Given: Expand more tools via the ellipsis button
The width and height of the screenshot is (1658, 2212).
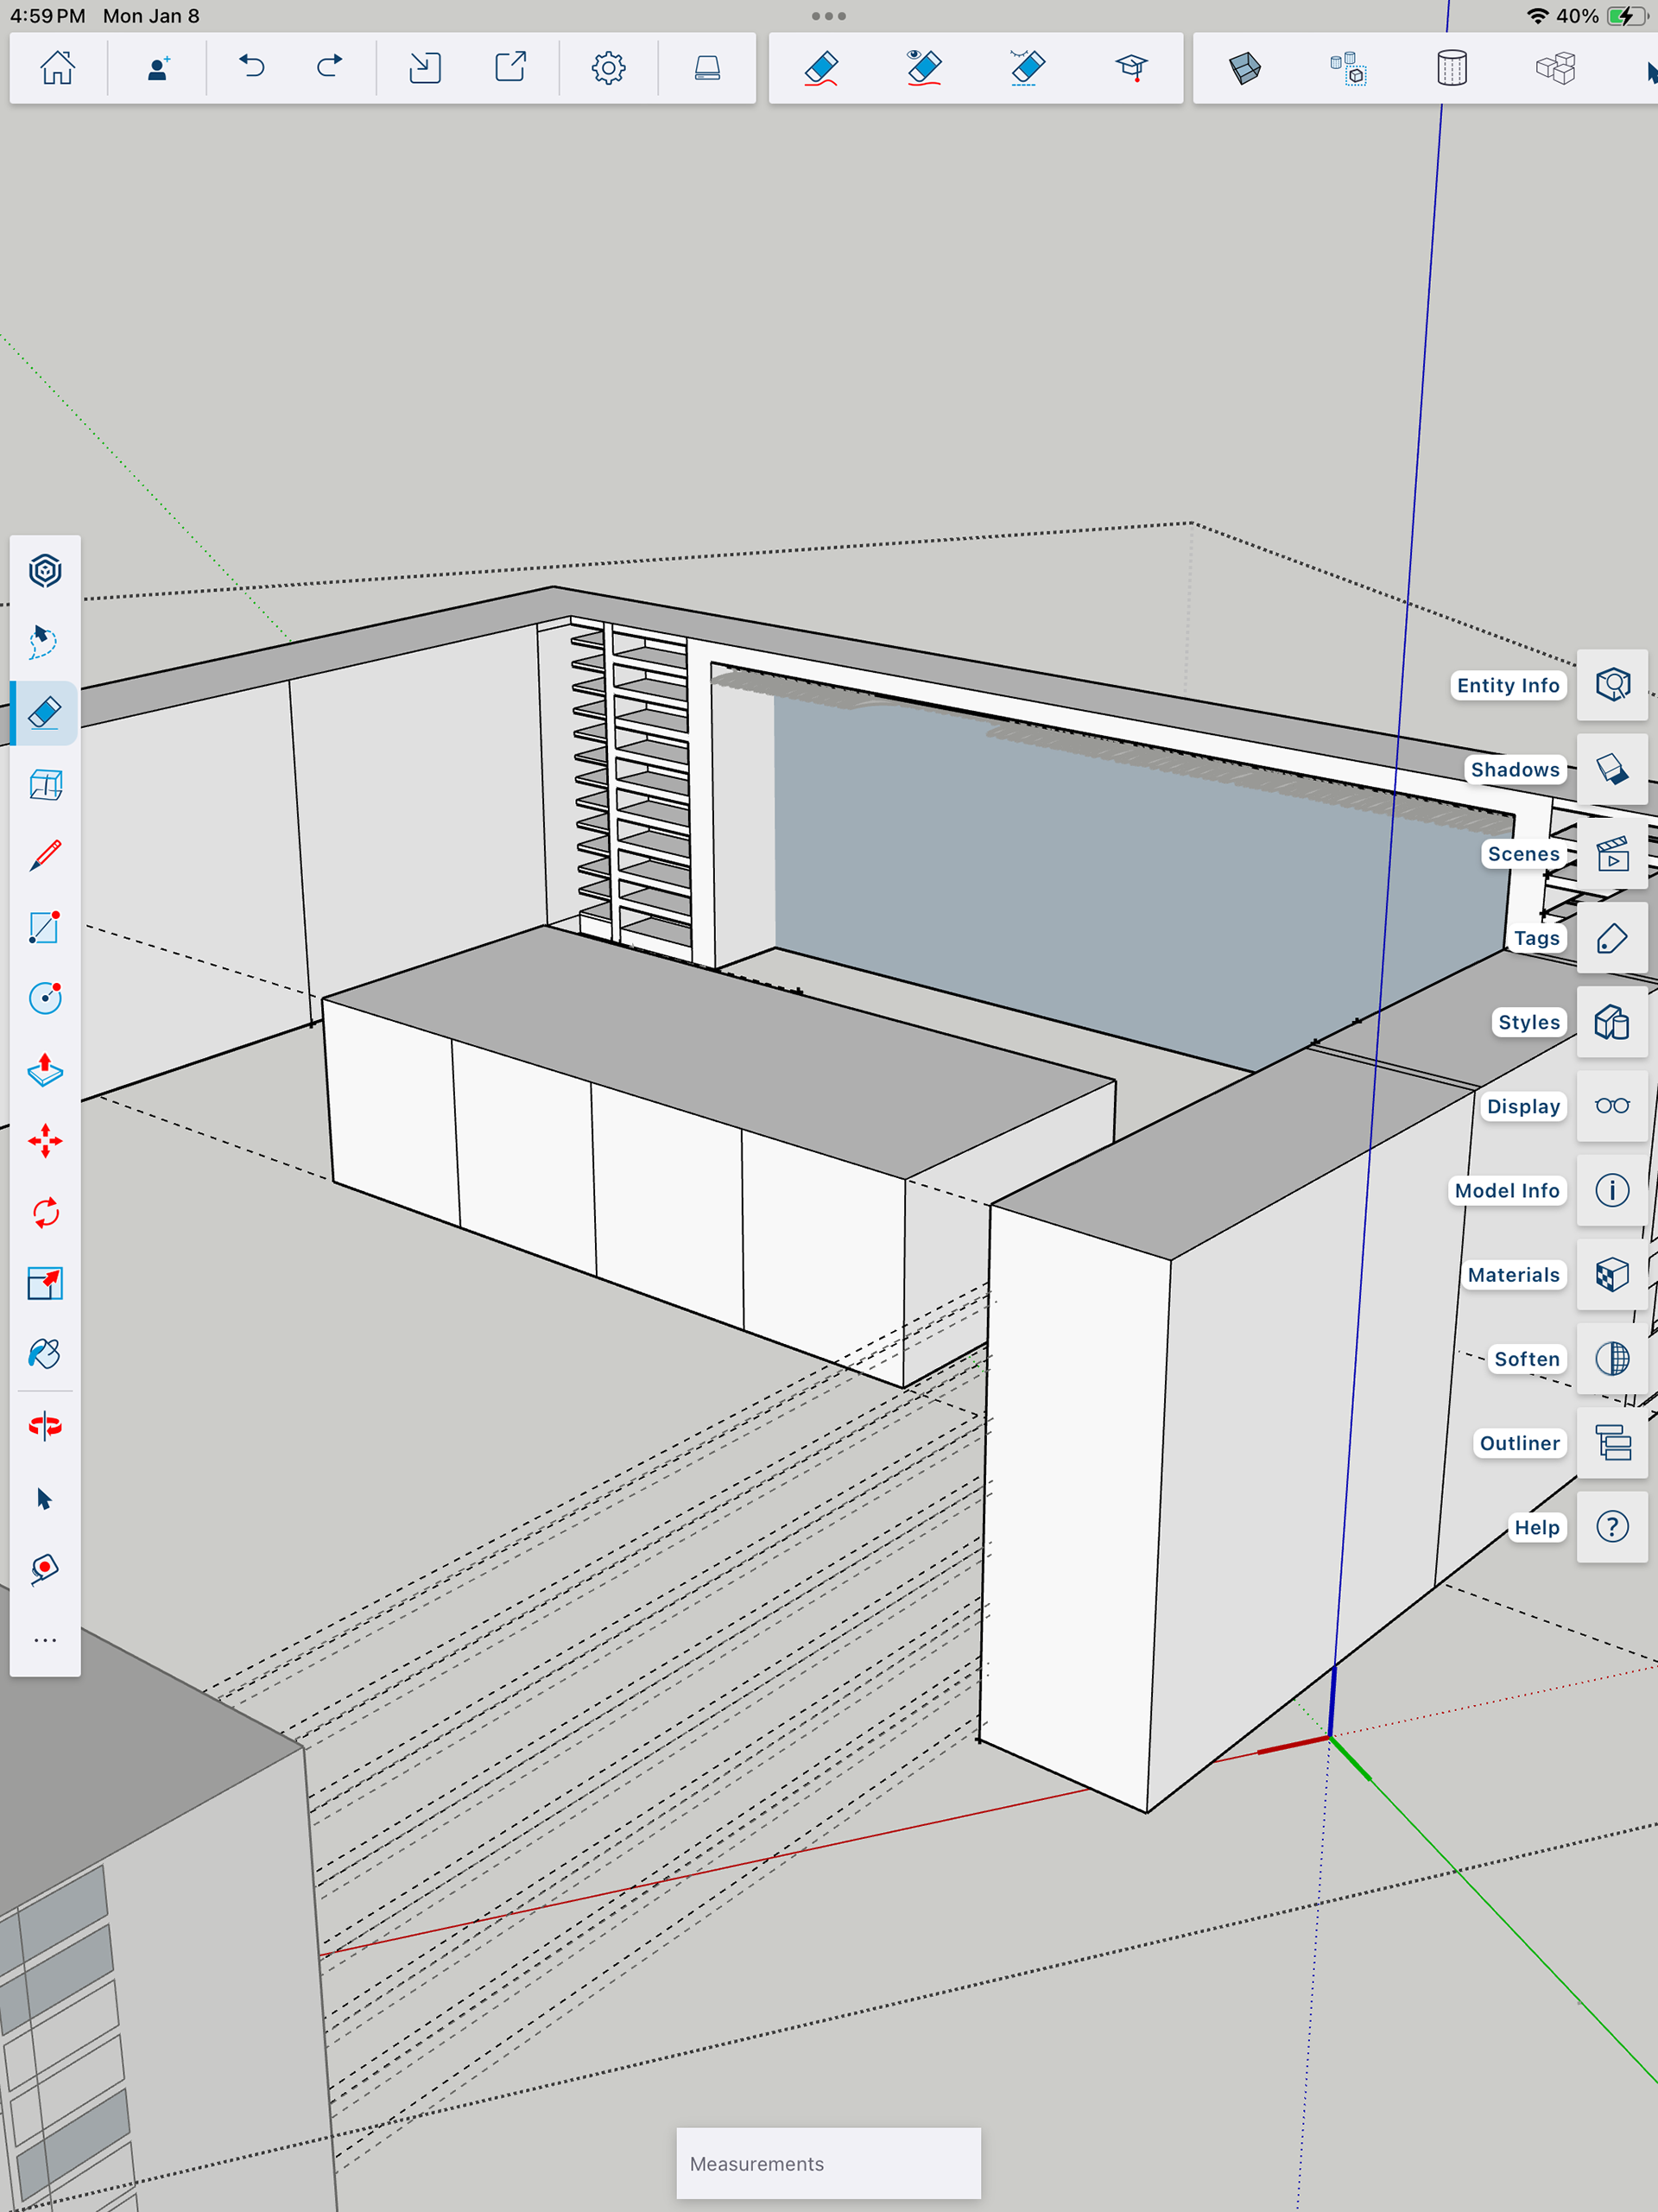Looking at the screenshot, I should point(45,1640).
